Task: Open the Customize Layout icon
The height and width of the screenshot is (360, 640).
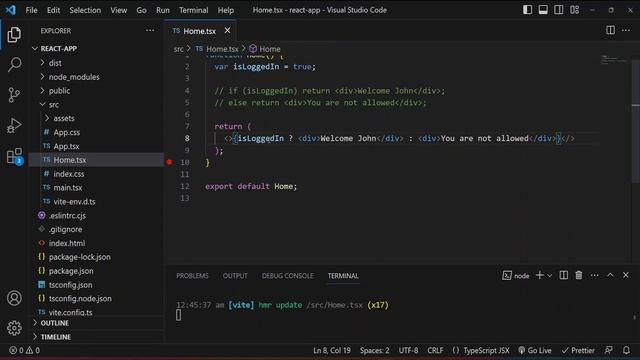Action: (575, 10)
